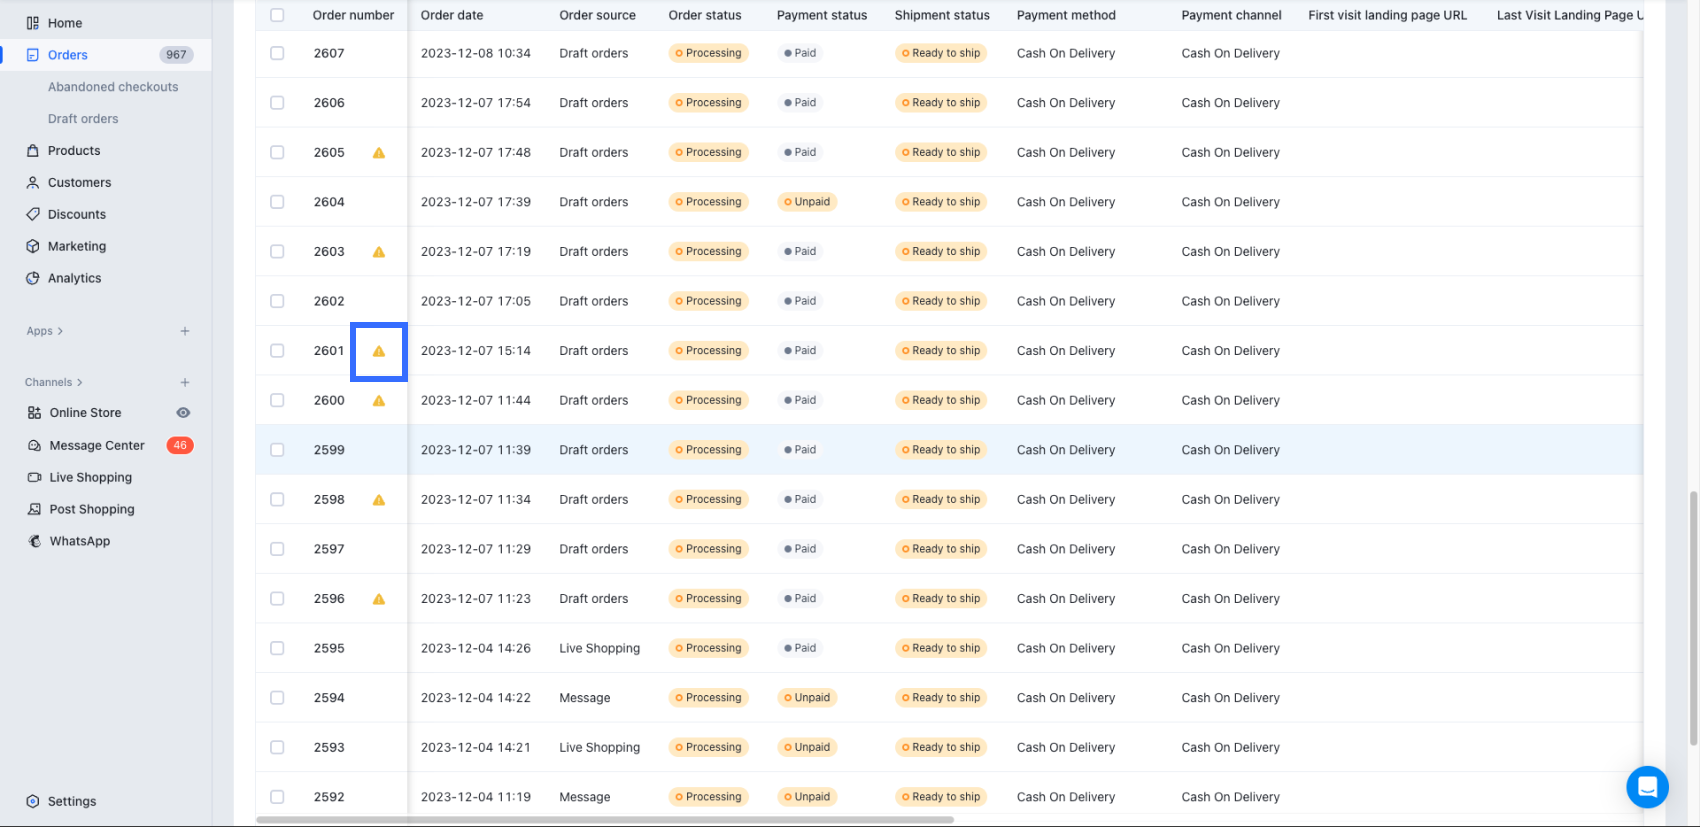Open the Orders menu item
This screenshot has height=827, width=1700.
(106, 55)
